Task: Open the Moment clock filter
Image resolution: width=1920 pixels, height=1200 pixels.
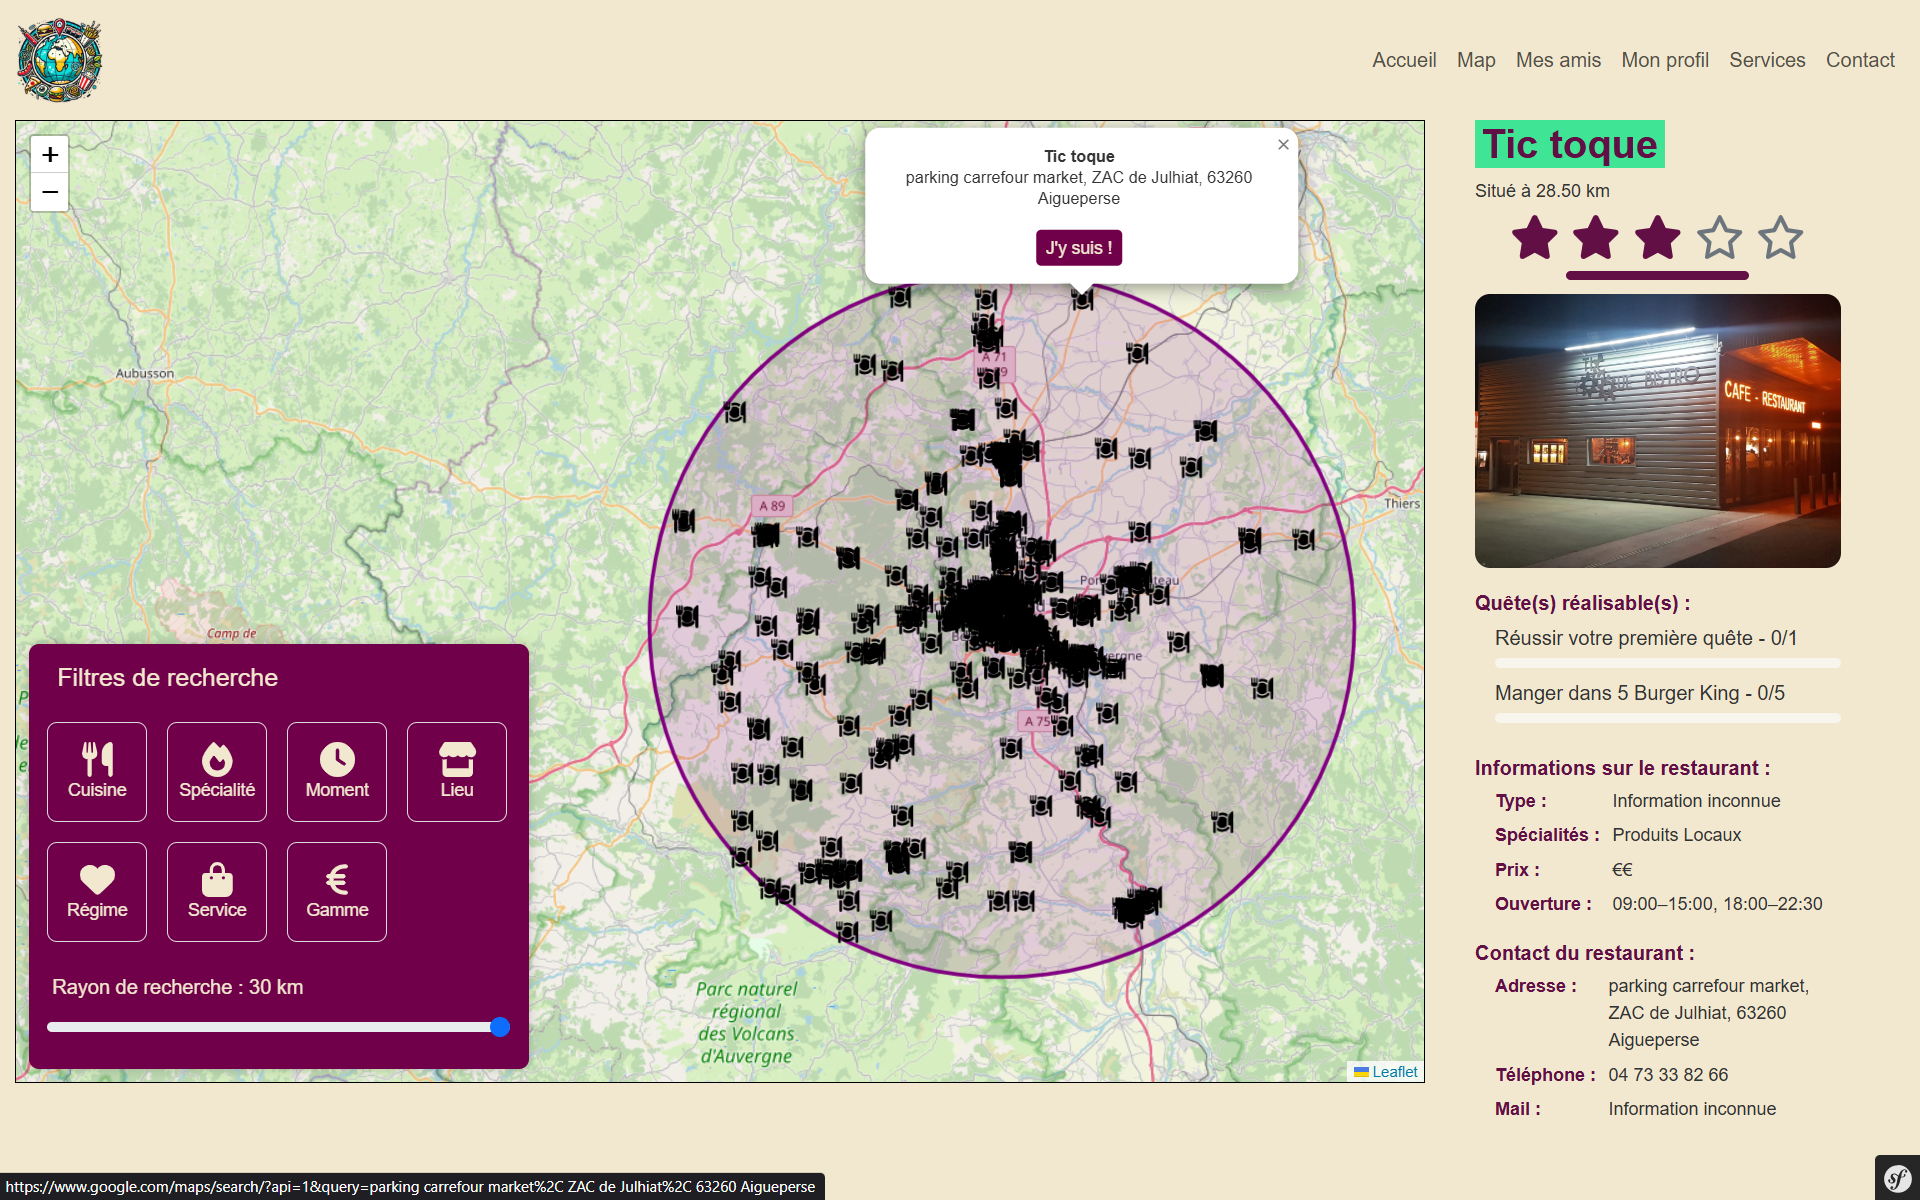Action: click(337, 772)
